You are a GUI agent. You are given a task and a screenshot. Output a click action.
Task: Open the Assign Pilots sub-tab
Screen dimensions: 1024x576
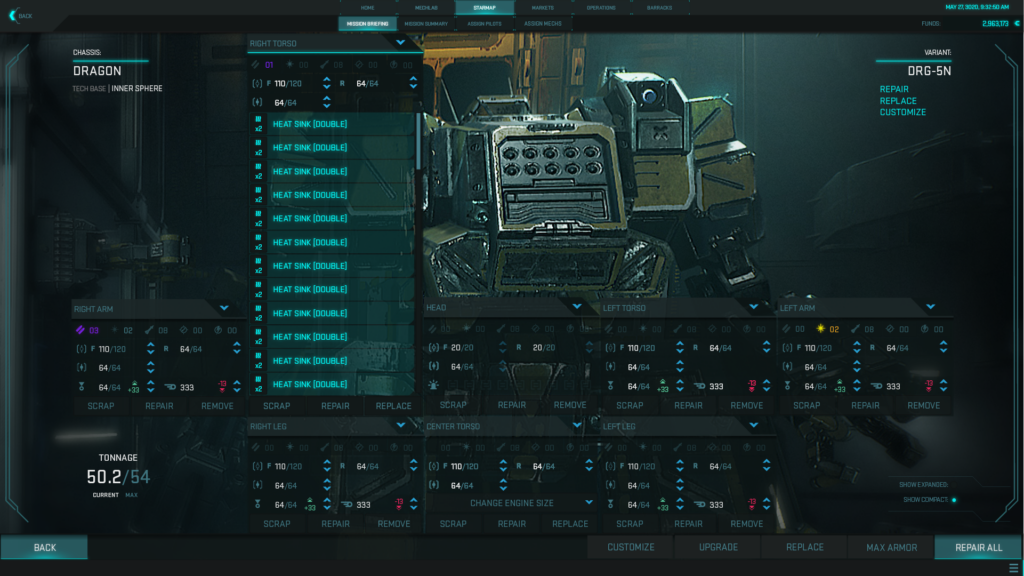pyautogui.click(x=483, y=23)
